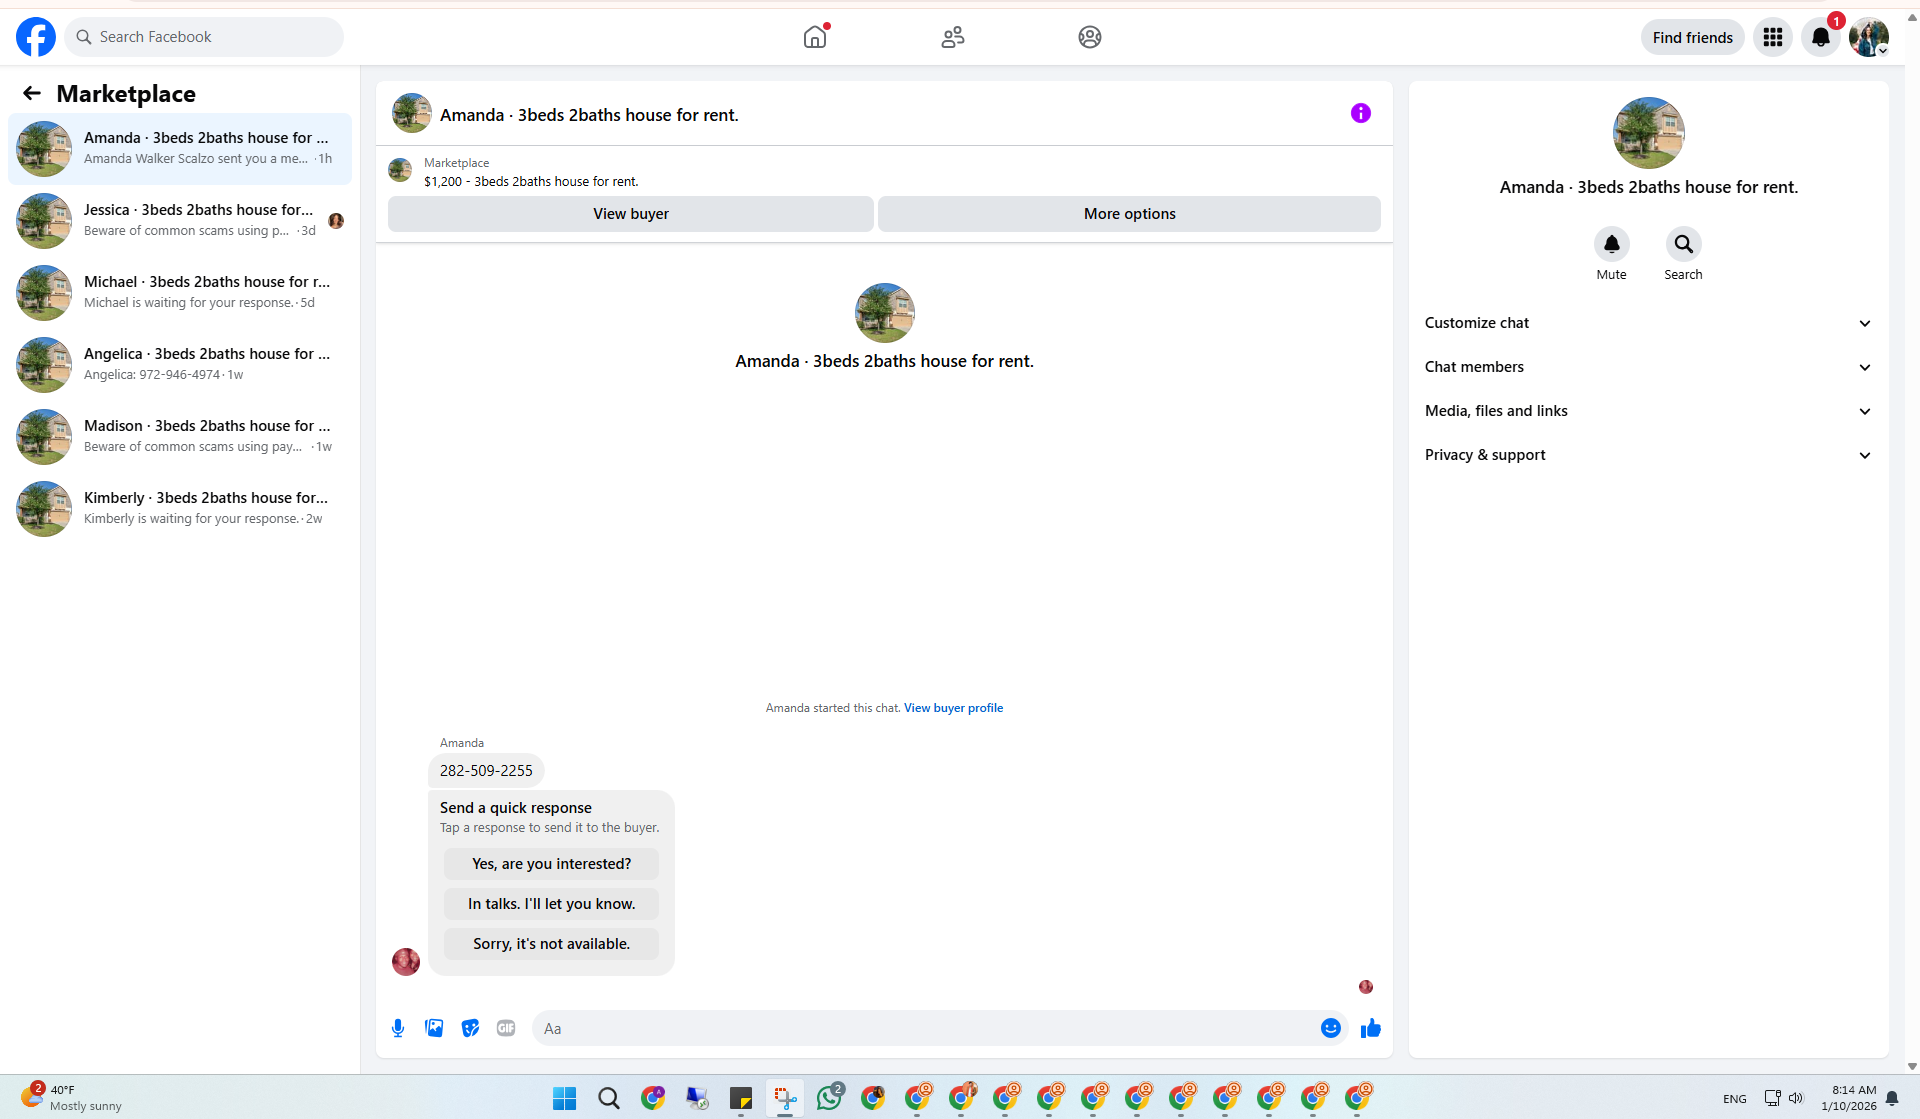
Task: Open the emoji picker in the message box
Action: coord(1330,1028)
